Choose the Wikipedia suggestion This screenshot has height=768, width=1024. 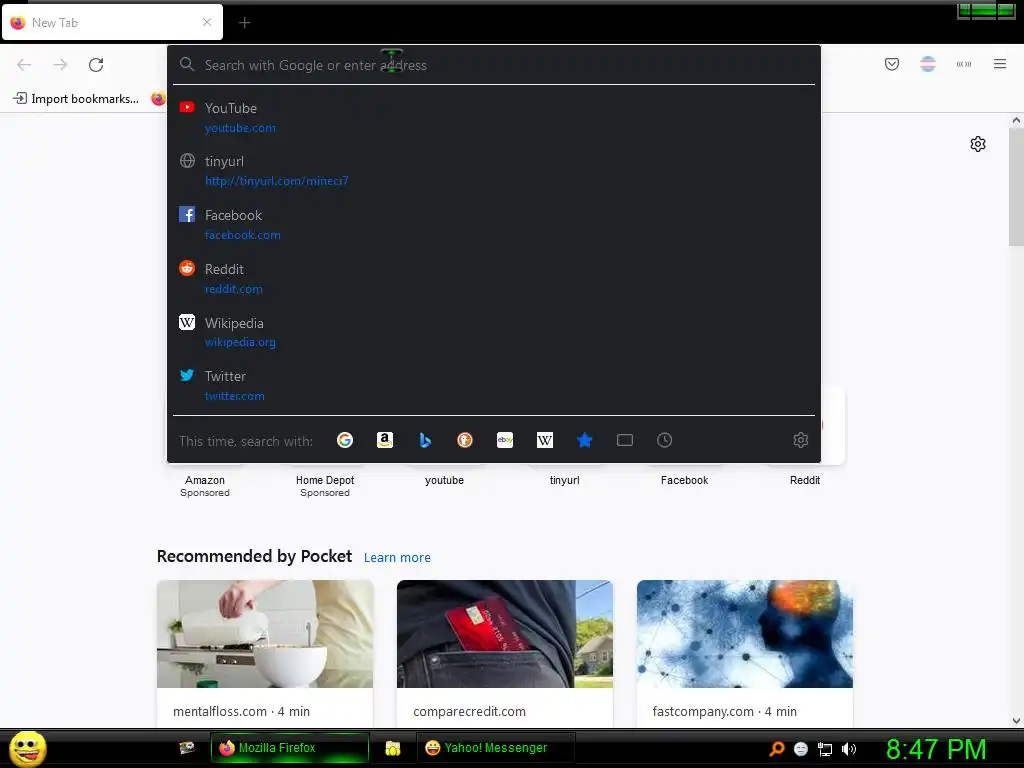click(494, 332)
